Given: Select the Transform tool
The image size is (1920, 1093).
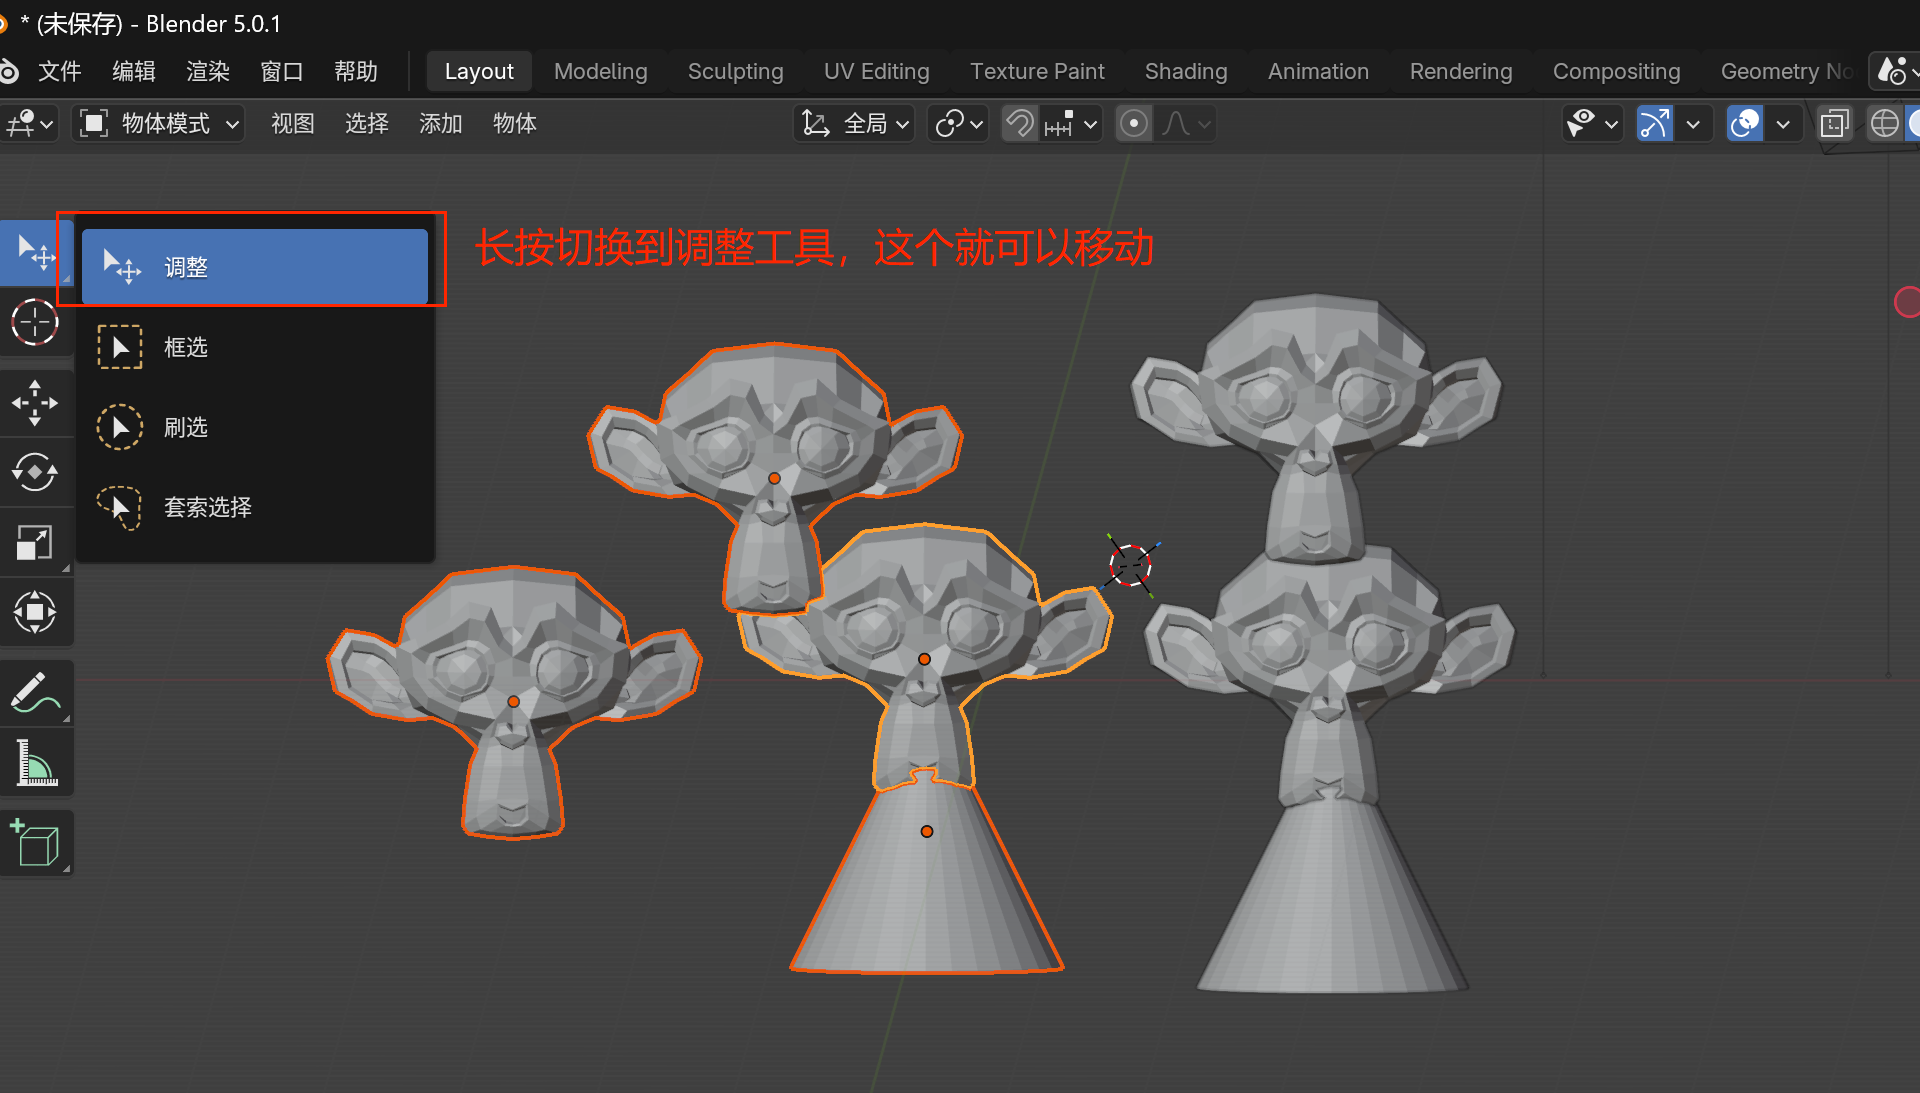Looking at the screenshot, I should tap(35, 612).
